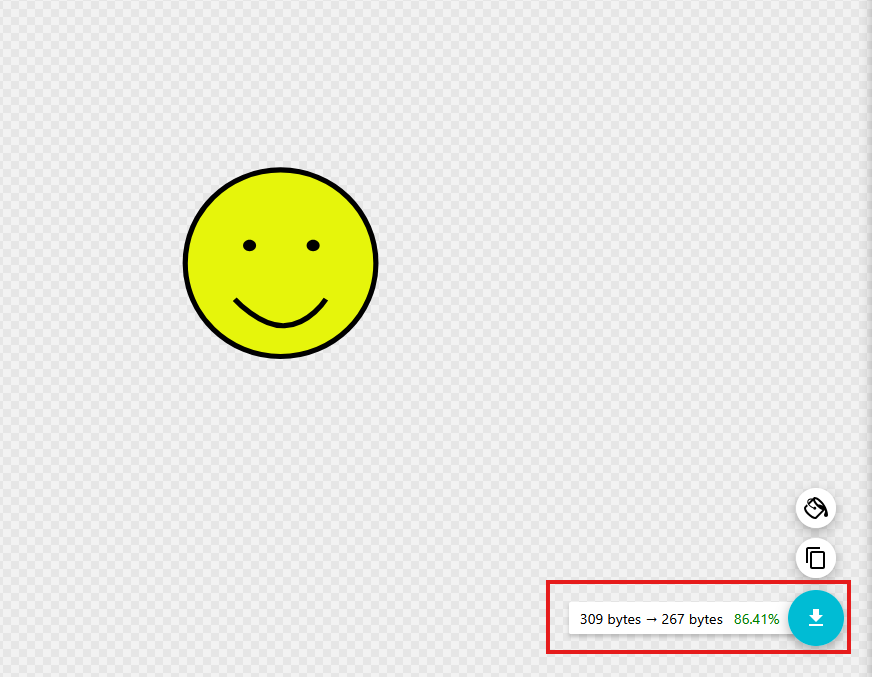Click the gray scrollbar strip at right edge

(x=868, y=300)
